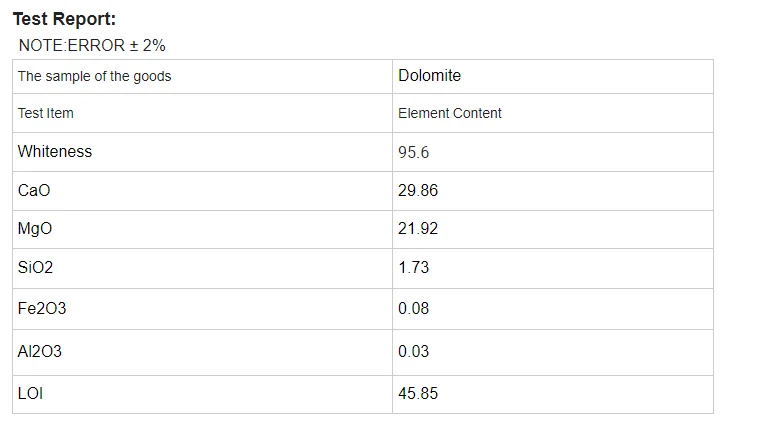Click the Test Item header cell
Viewport: 769px width, 436px height.
click(x=203, y=113)
